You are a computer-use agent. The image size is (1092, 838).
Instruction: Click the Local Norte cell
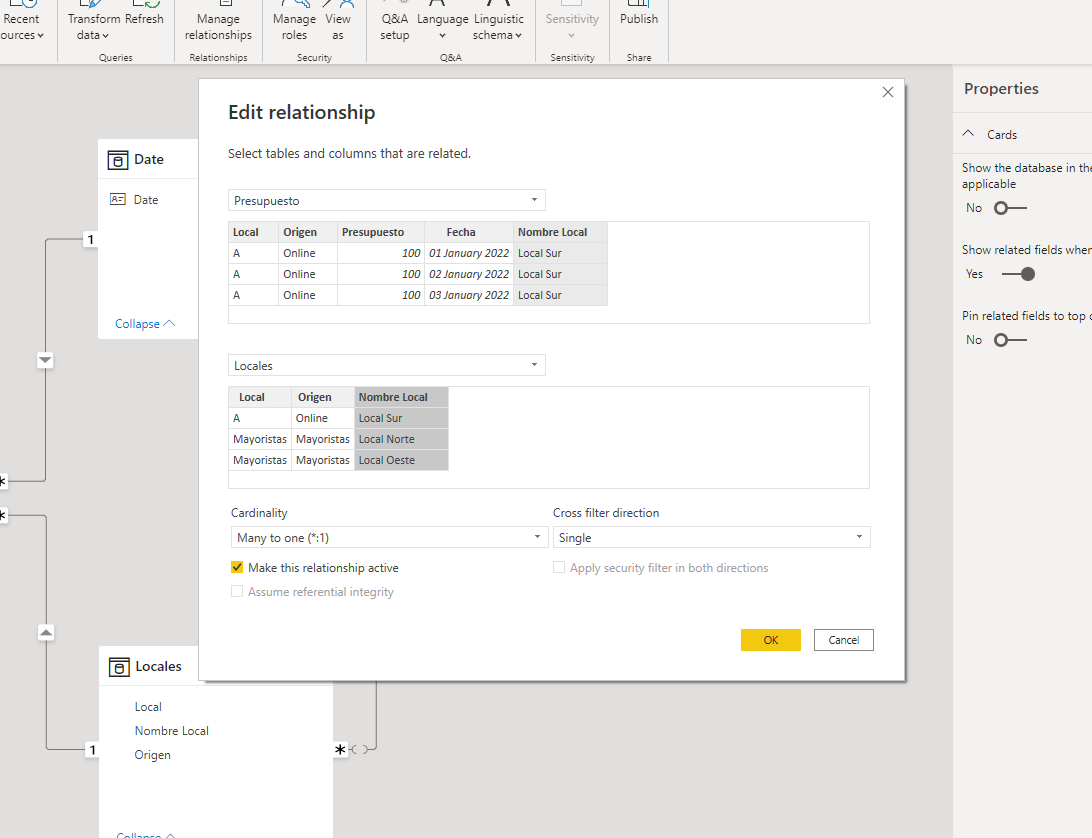[x=401, y=439]
